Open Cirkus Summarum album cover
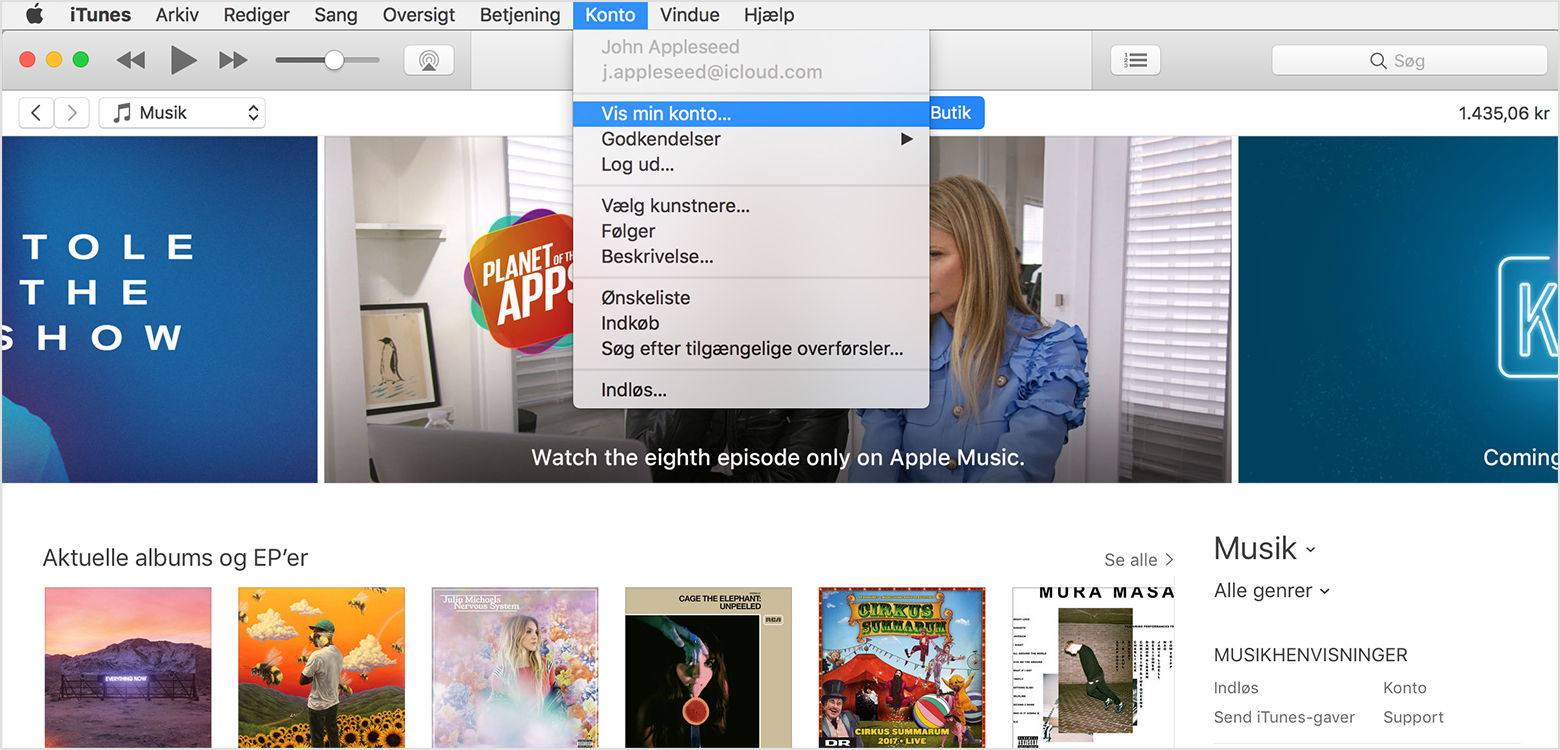Viewport: 1560px width, 750px height. pos(902,668)
